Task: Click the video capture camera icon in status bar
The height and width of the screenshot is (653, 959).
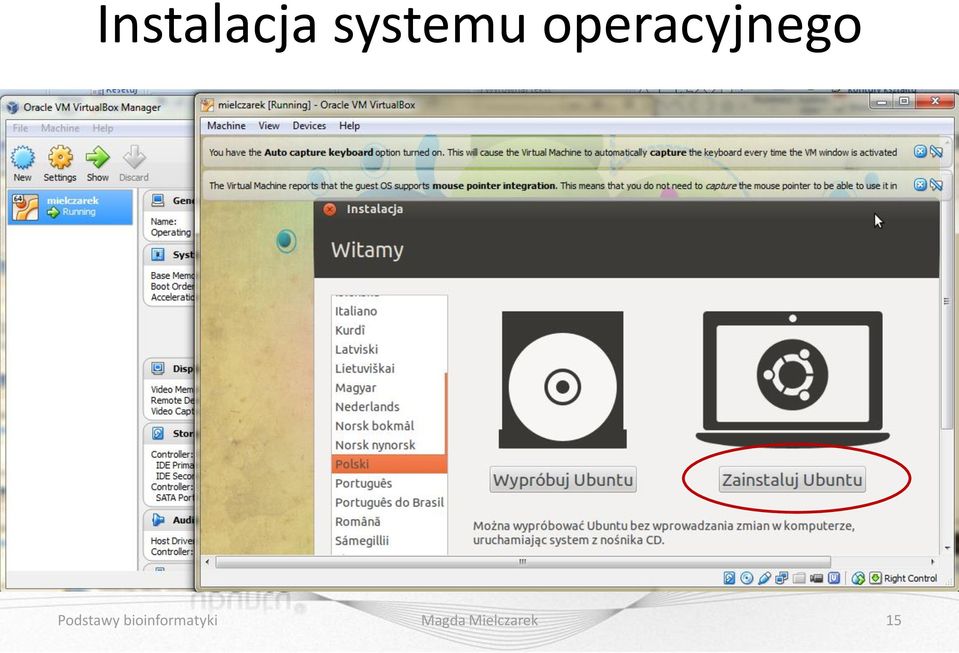Action: [x=816, y=578]
